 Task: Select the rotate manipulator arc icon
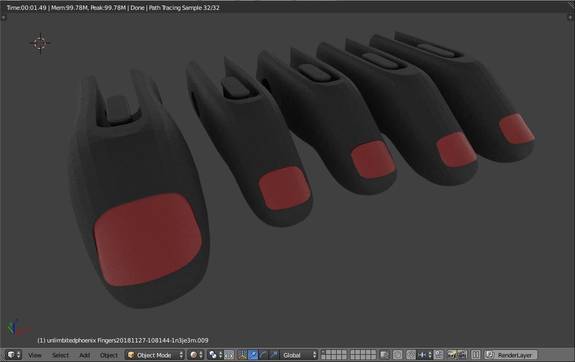tap(263, 355)
